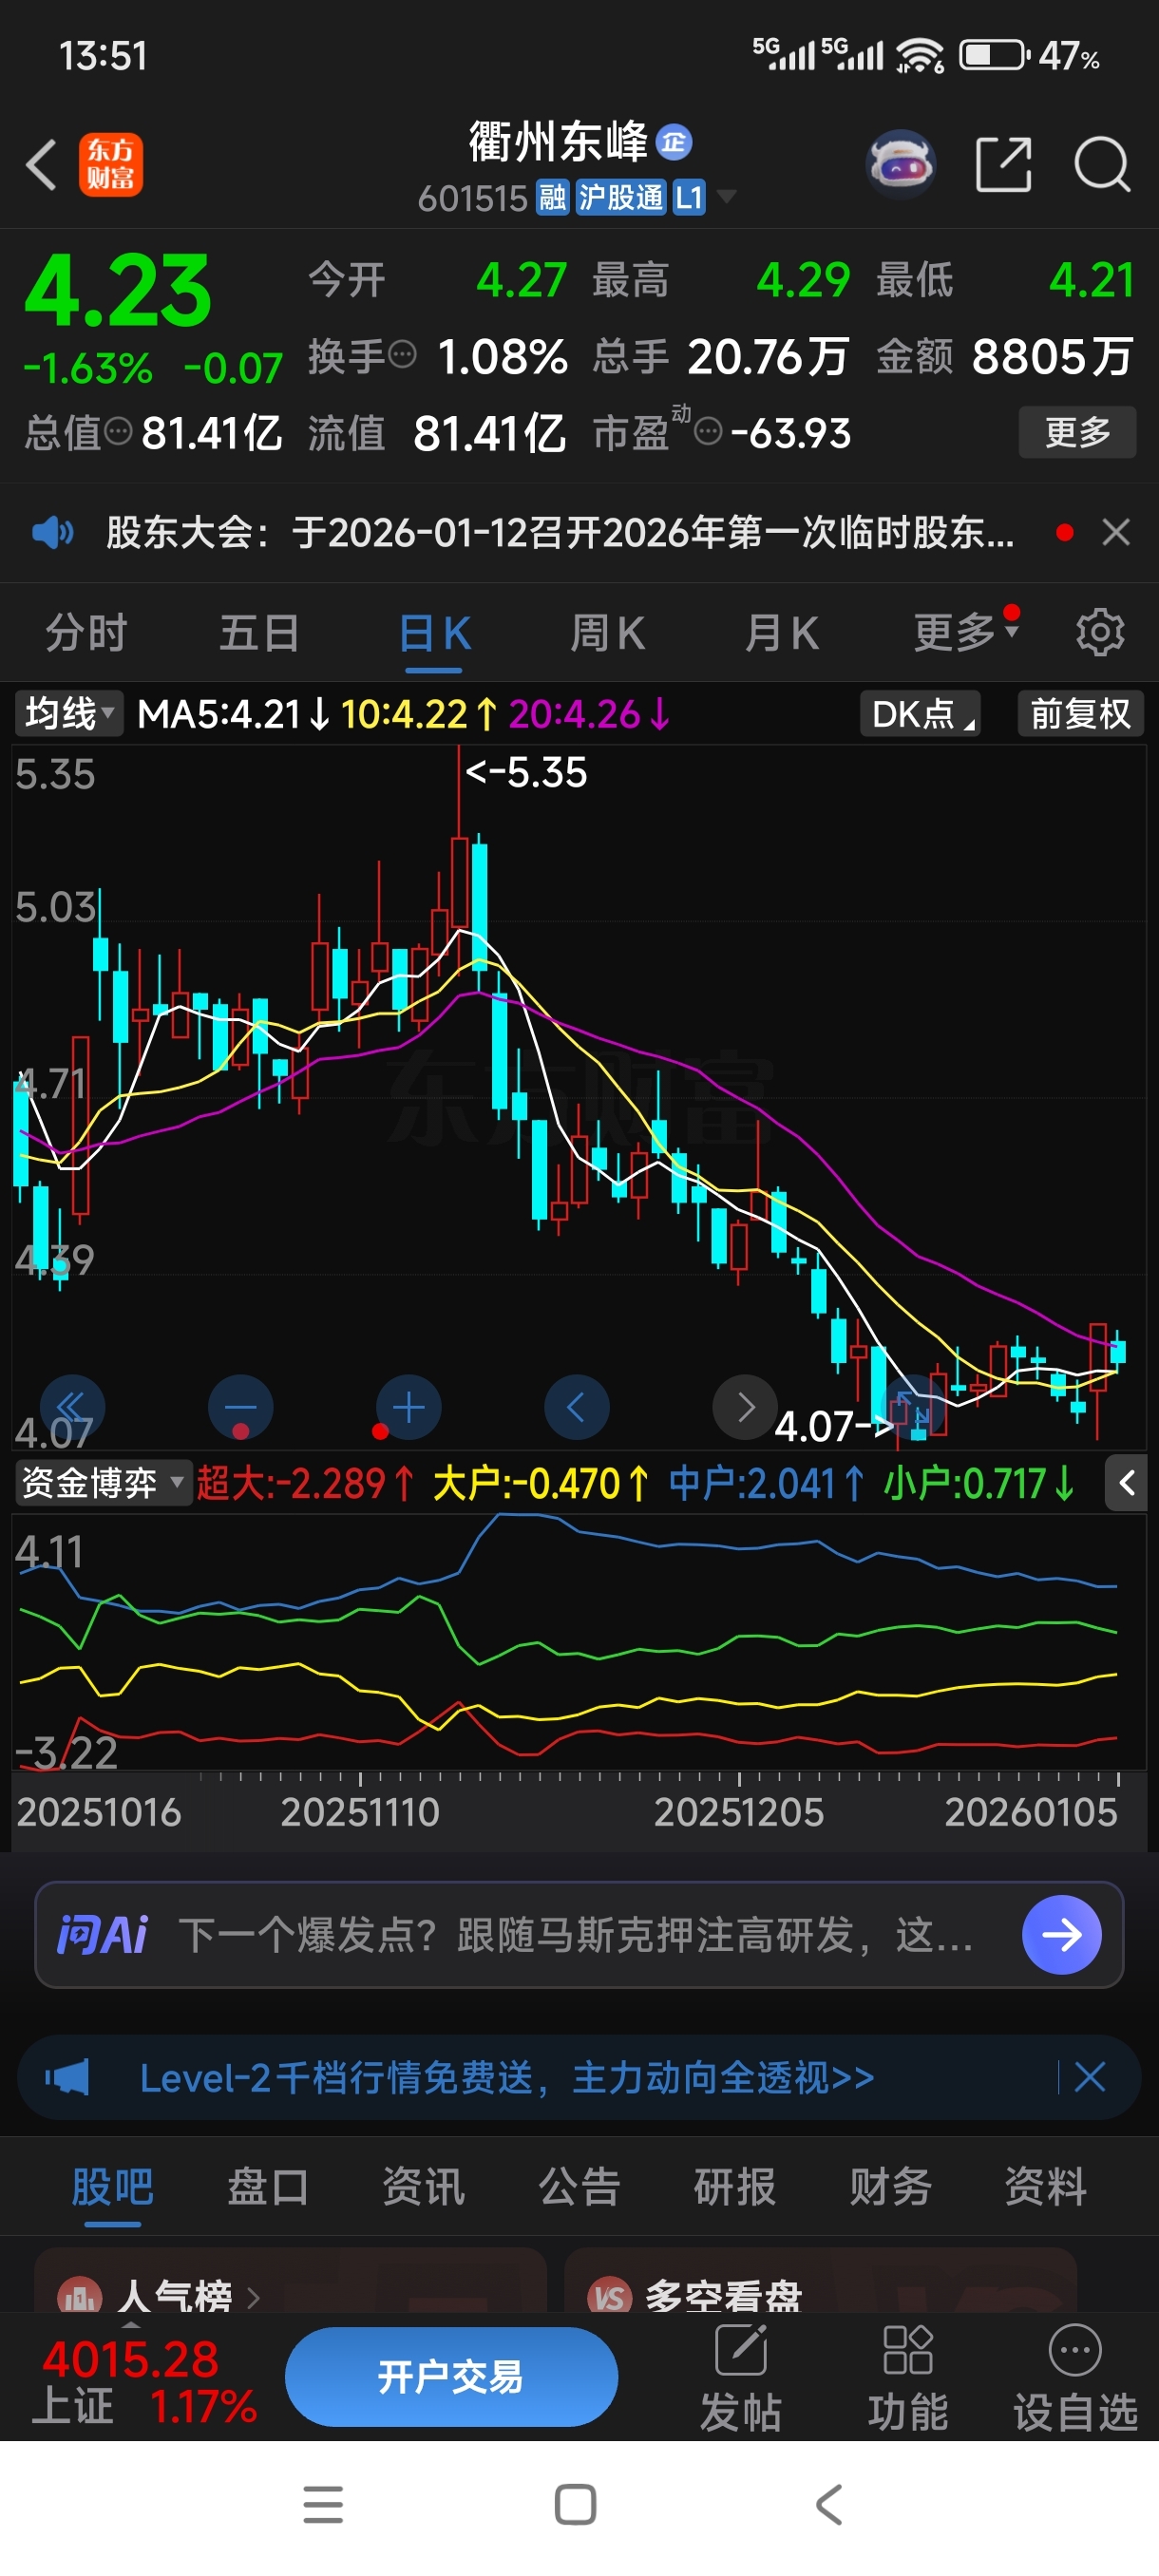1159x2576 pixels.
Task: Tap the speaker announcement icon
Action: pyautogui.click(x=52, y=532)
